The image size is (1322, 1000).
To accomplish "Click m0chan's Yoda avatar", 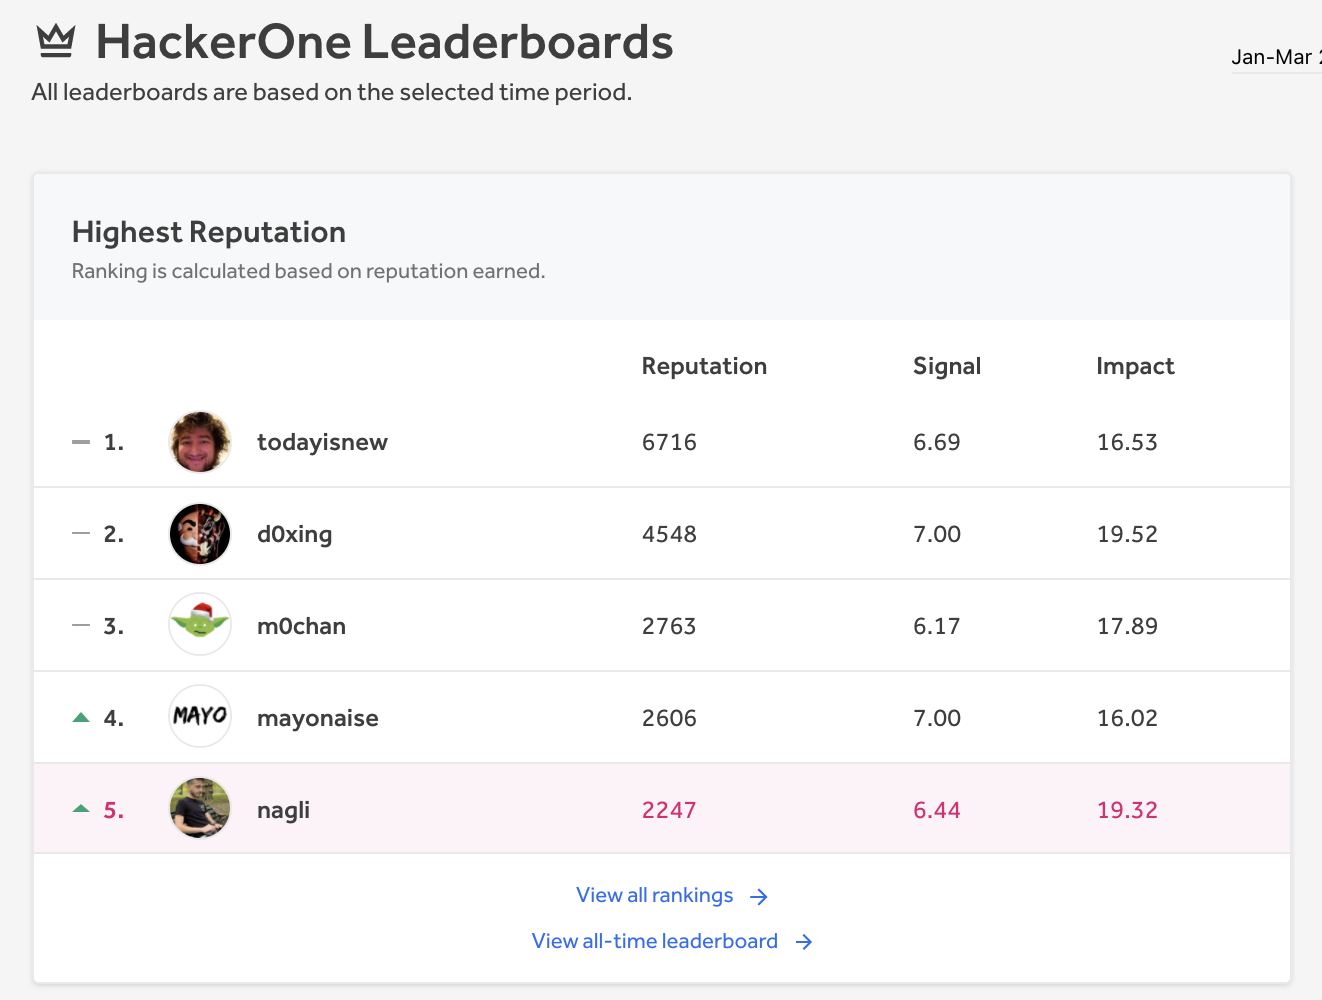I will [200, 625].
